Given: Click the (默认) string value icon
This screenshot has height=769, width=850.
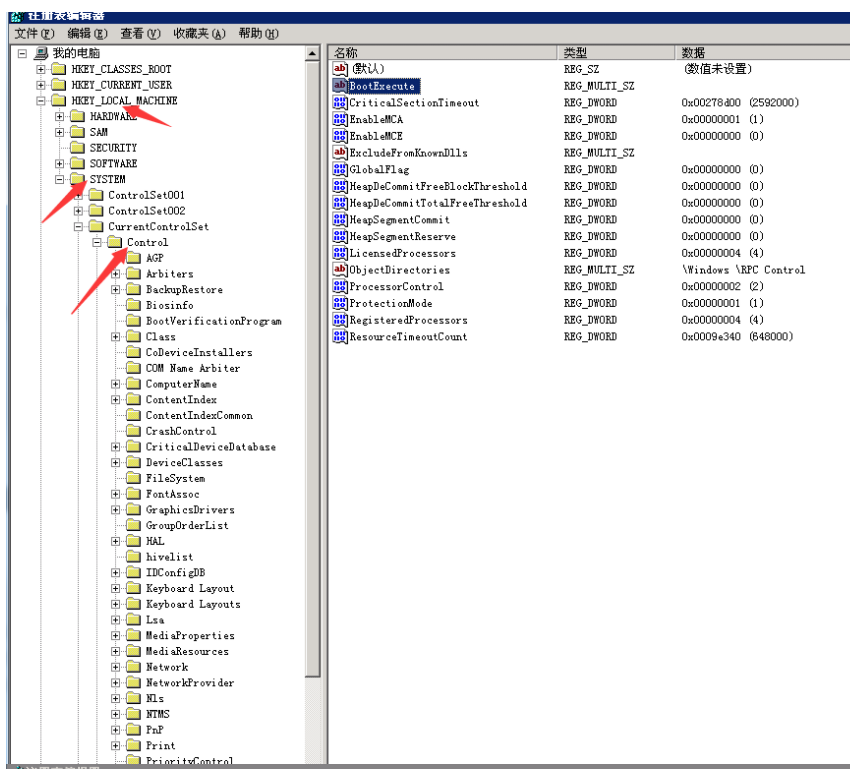Looking at the screenshot, I should [x=340, y=69].
